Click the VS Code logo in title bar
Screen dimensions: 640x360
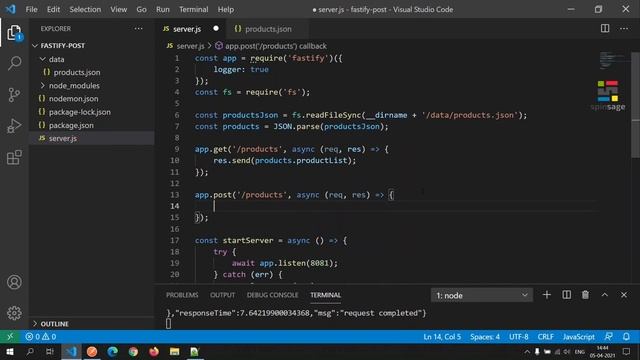(10, 9)
